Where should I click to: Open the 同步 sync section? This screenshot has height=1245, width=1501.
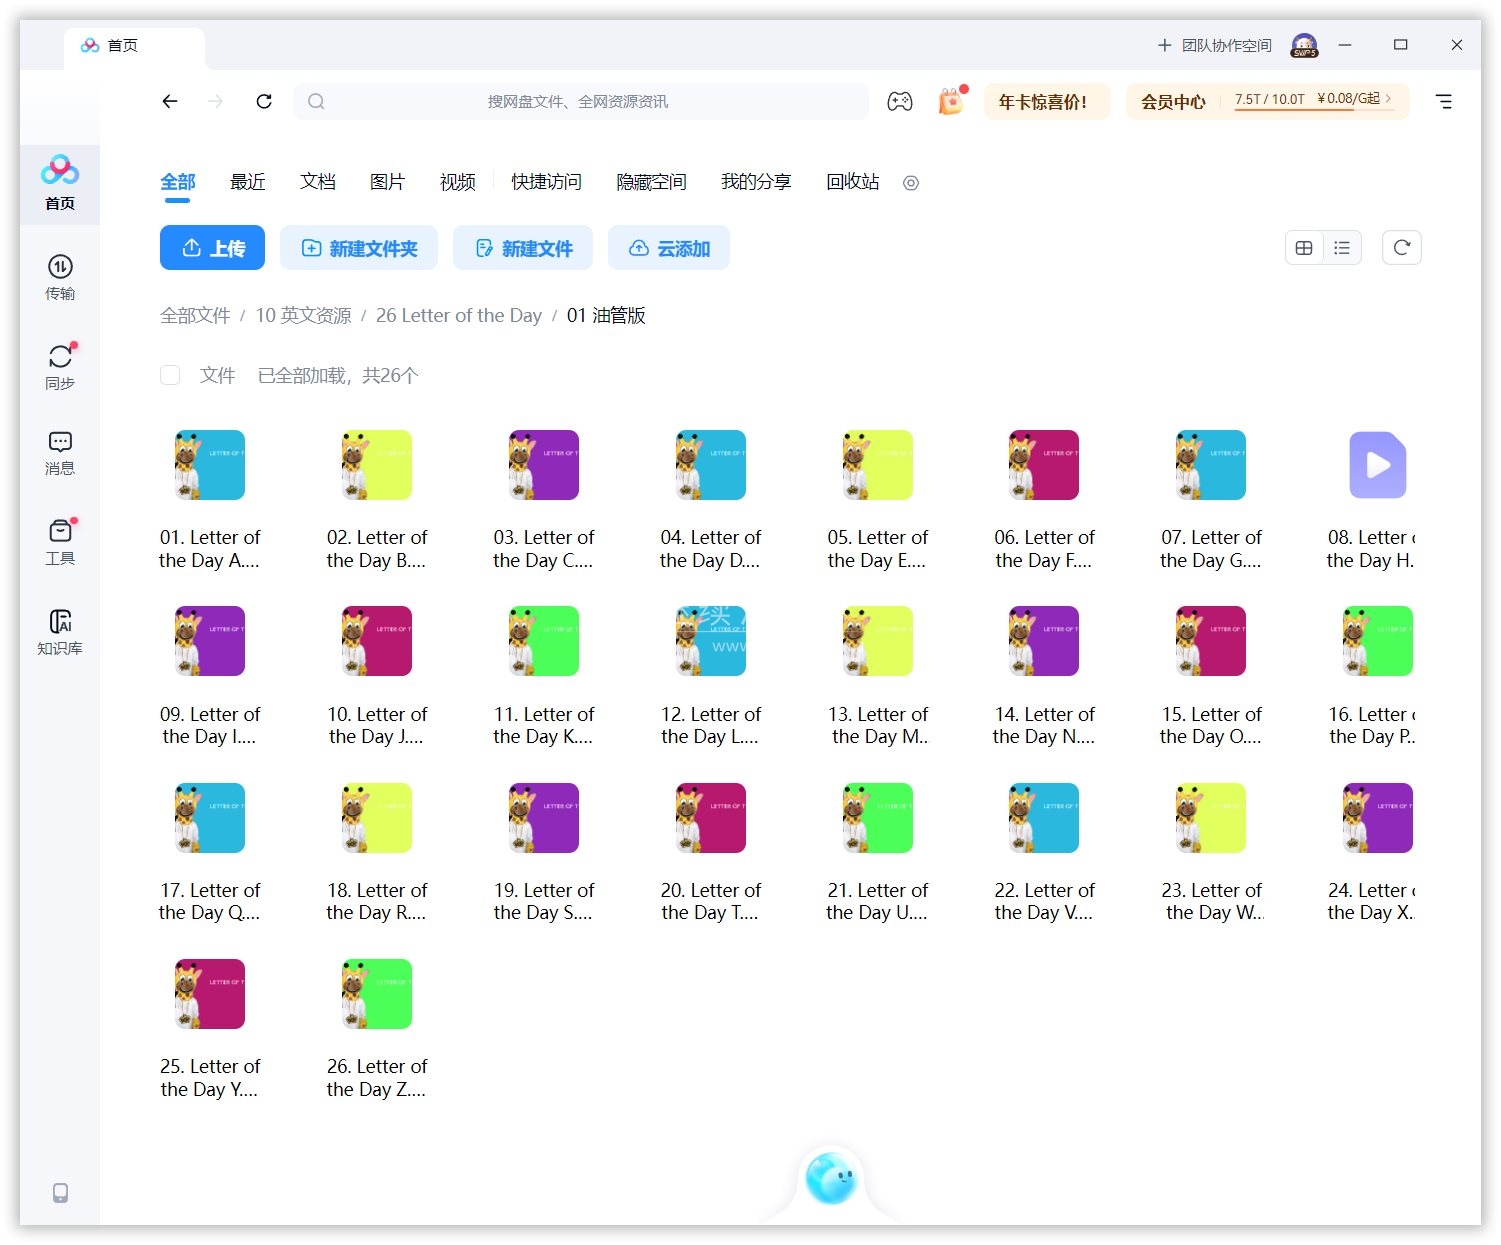(60, 366)
